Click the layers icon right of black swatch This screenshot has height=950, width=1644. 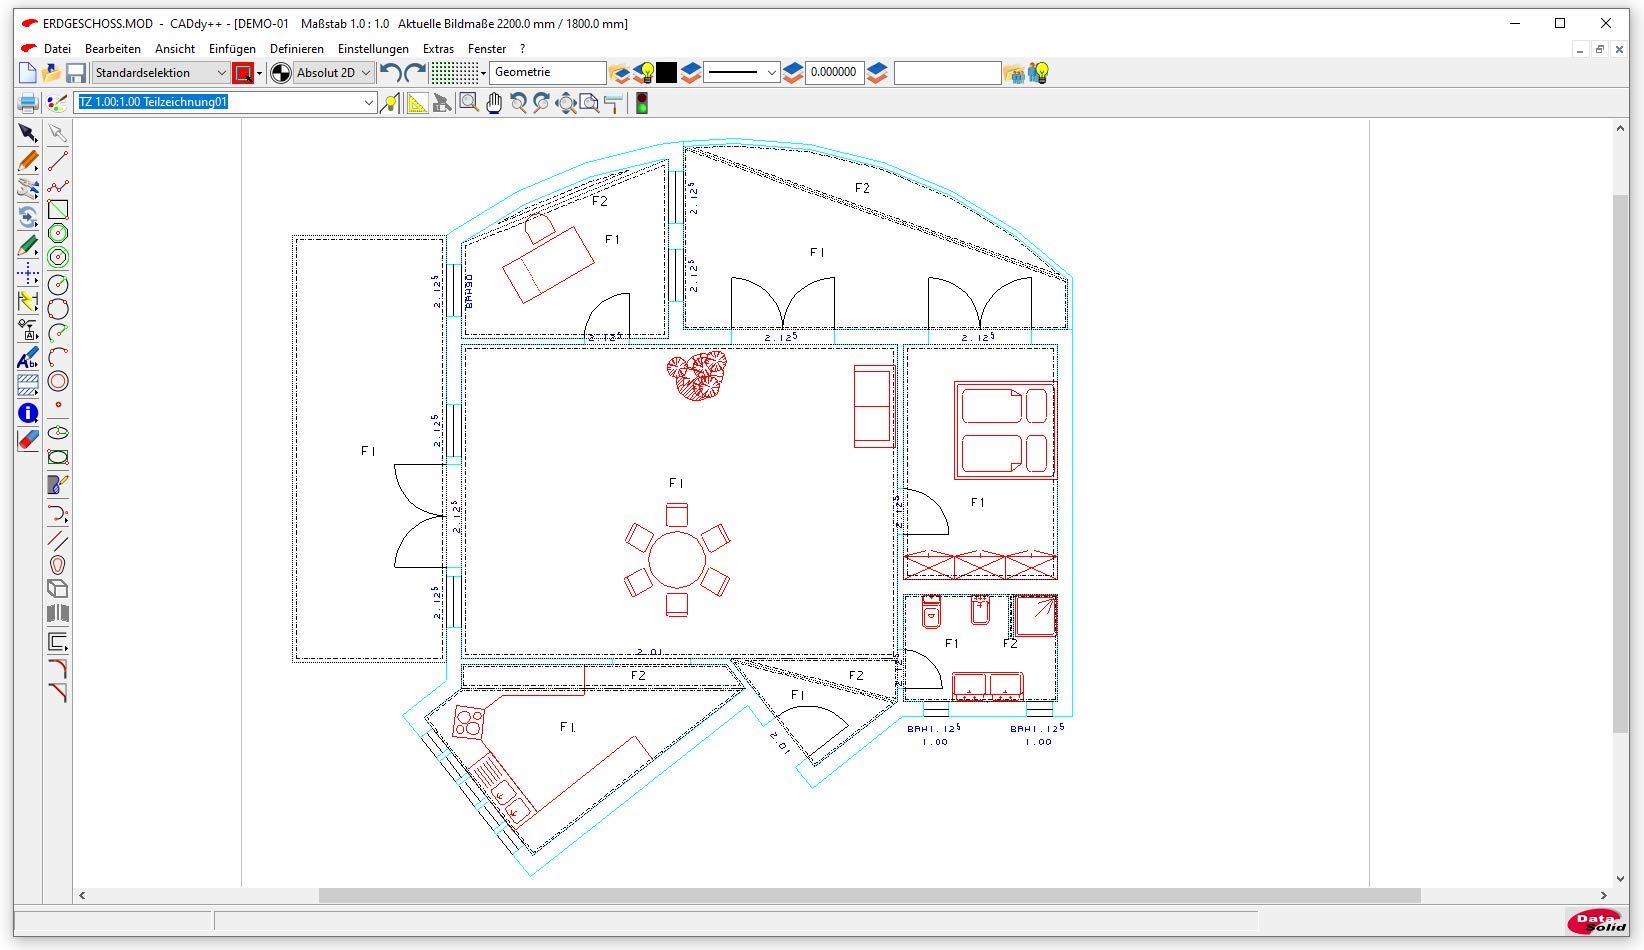pyautogui.click(x=691, y=73)
